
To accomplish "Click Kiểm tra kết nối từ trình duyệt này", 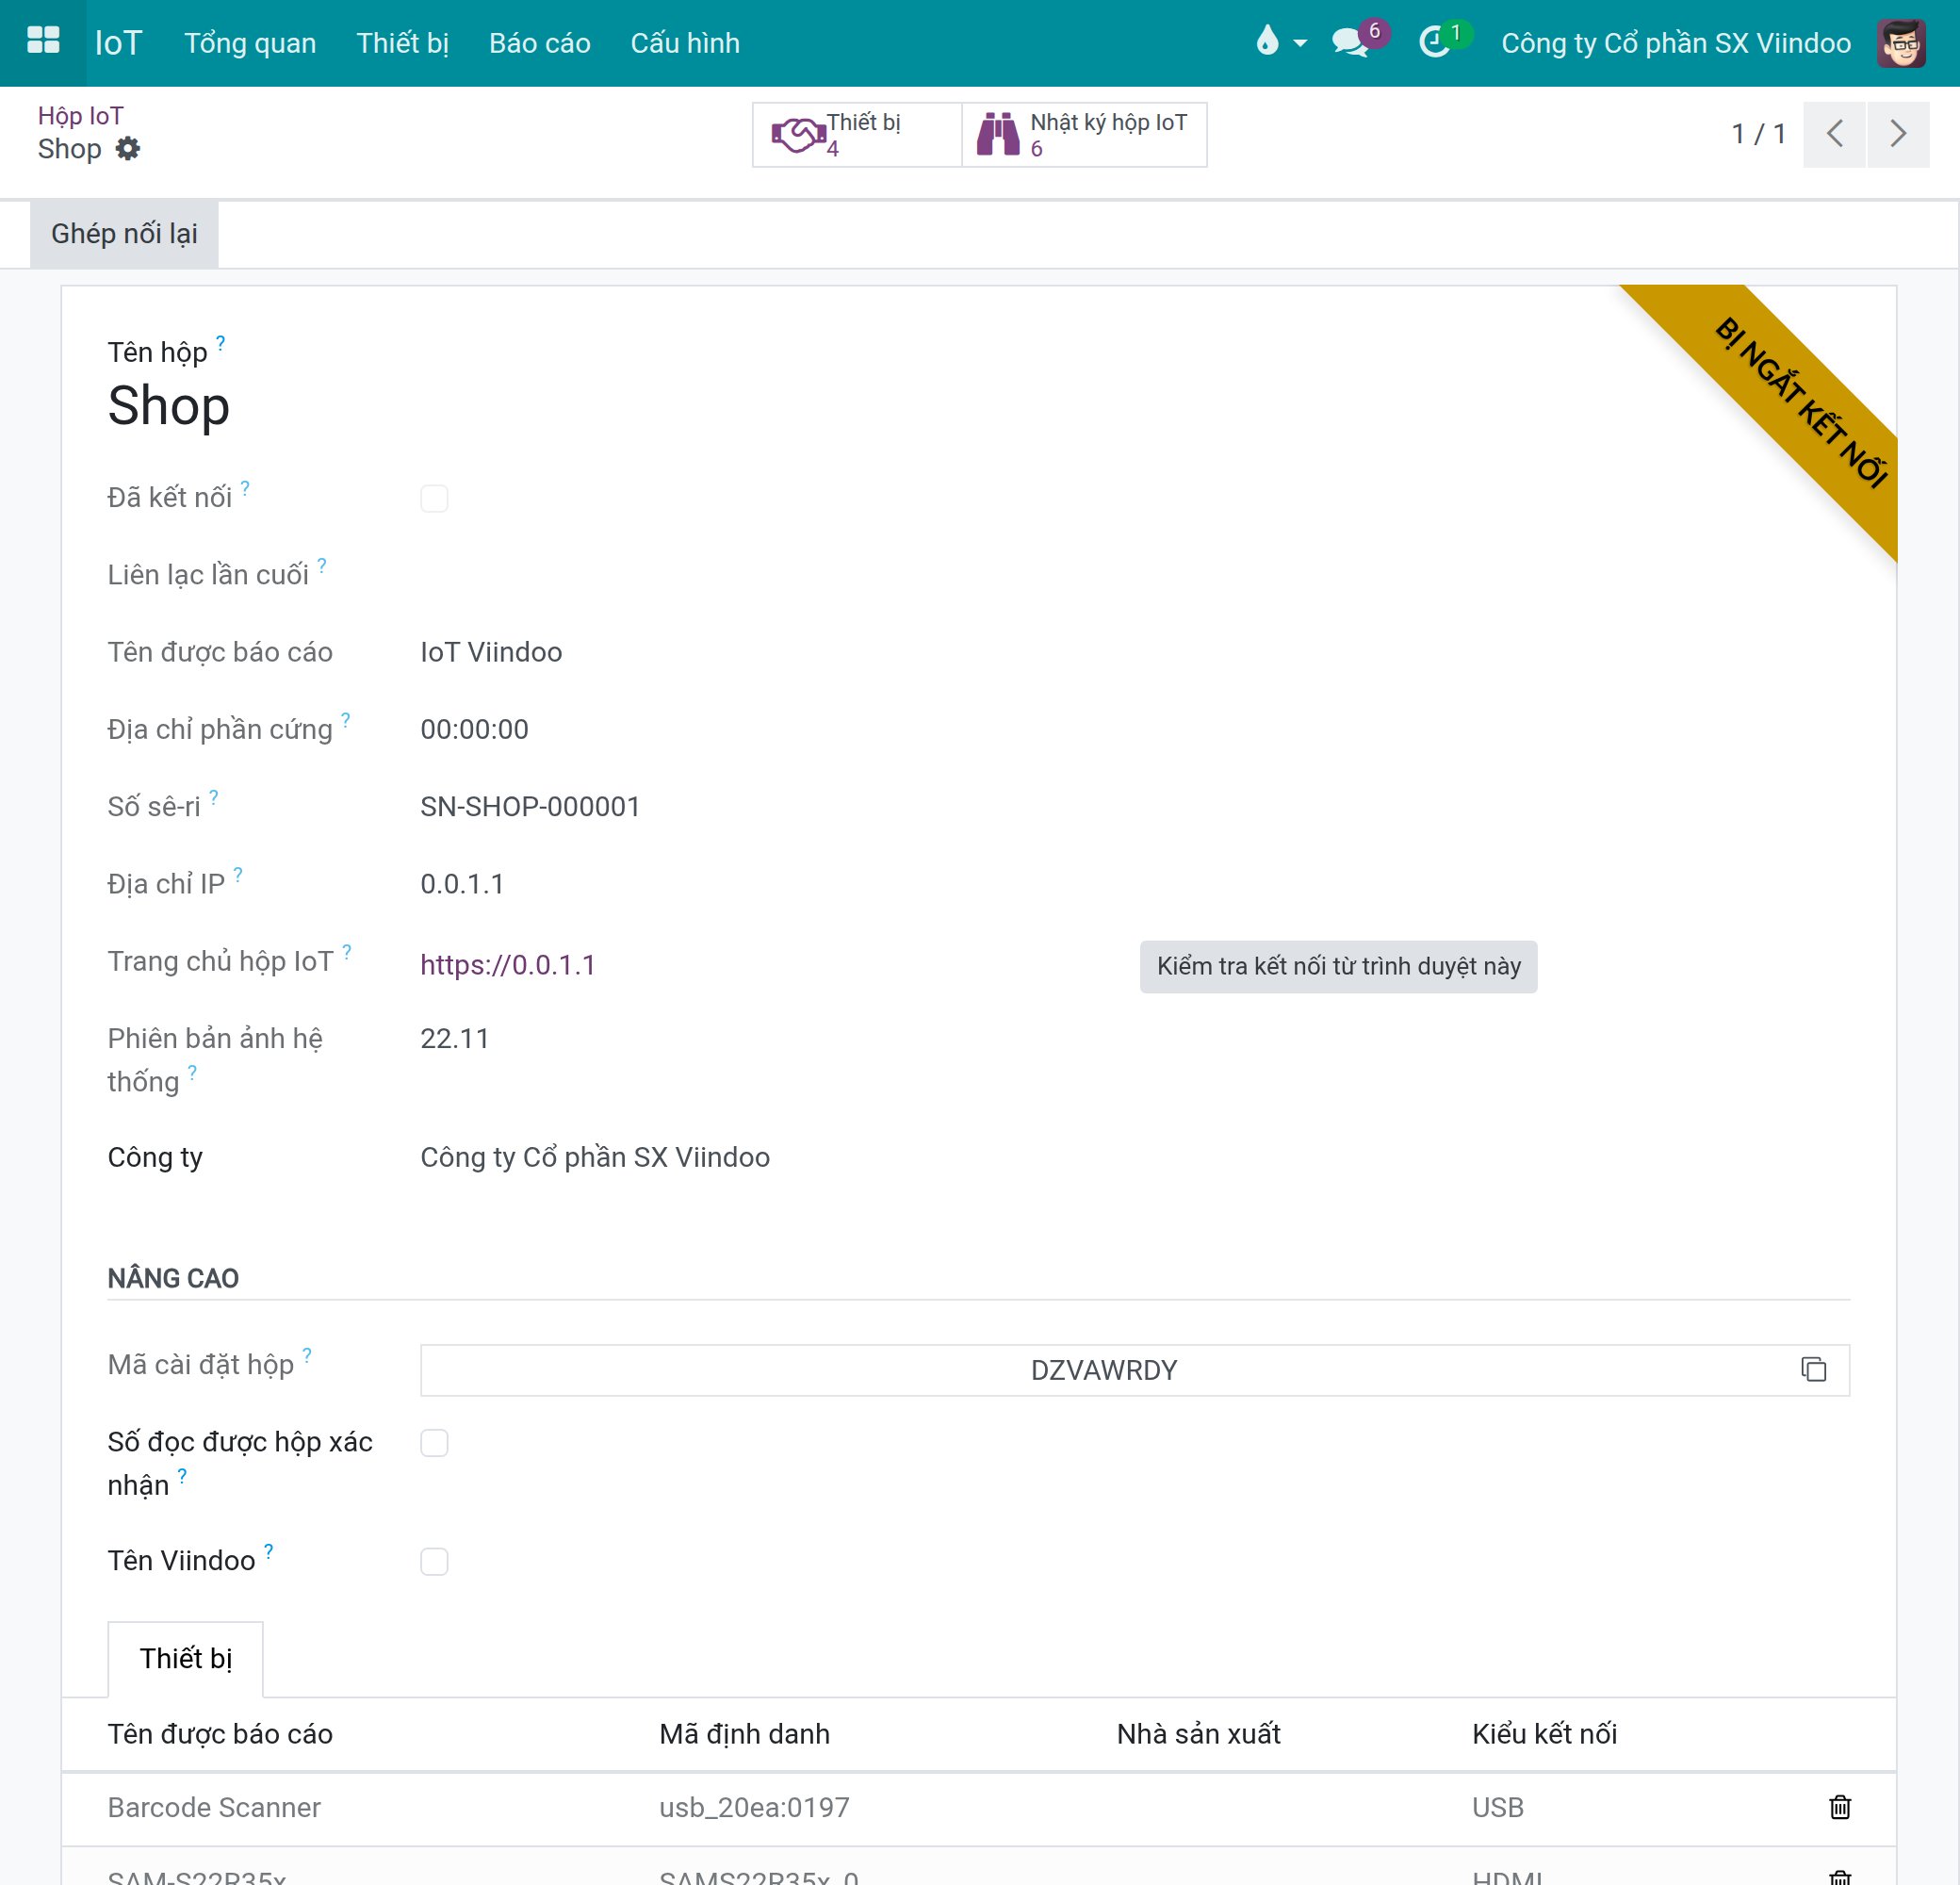I will [x=1338, y=966].
